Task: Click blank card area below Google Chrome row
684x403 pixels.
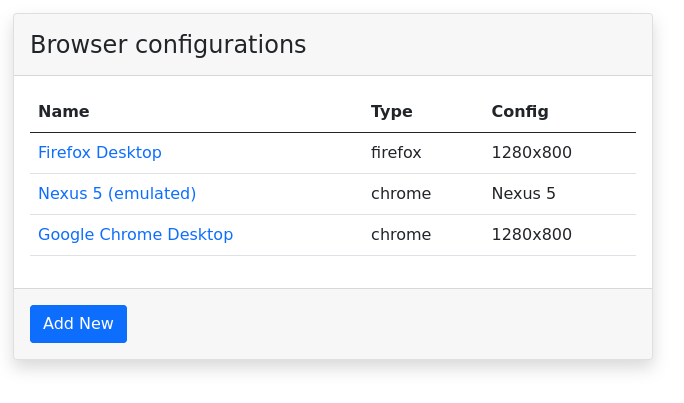Action: (x=330, y=272)
